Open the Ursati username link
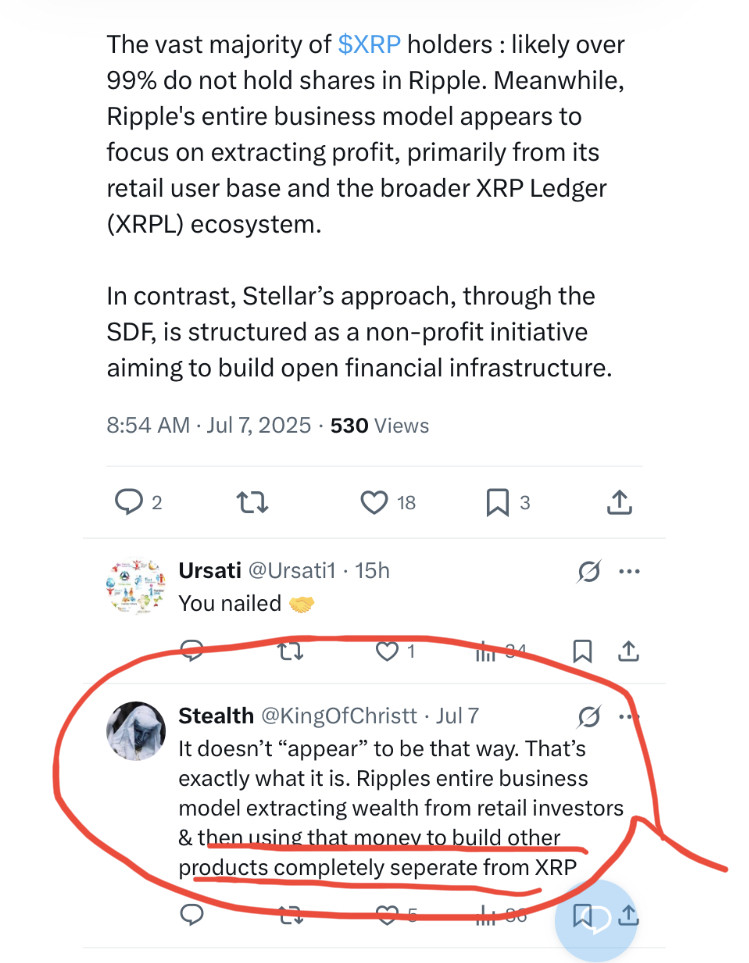Viewport: 749px width, 963px height. [208, 571]
